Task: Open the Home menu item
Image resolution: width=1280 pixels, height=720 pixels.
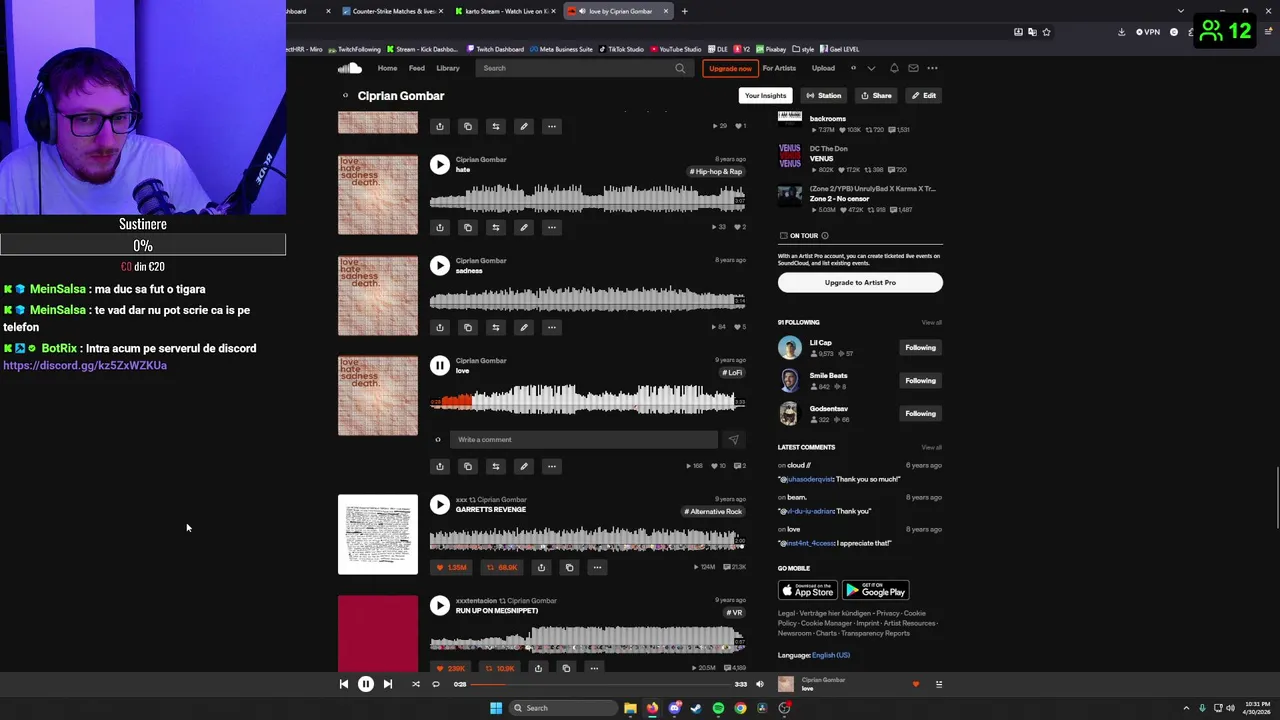Action: [387, 68]
